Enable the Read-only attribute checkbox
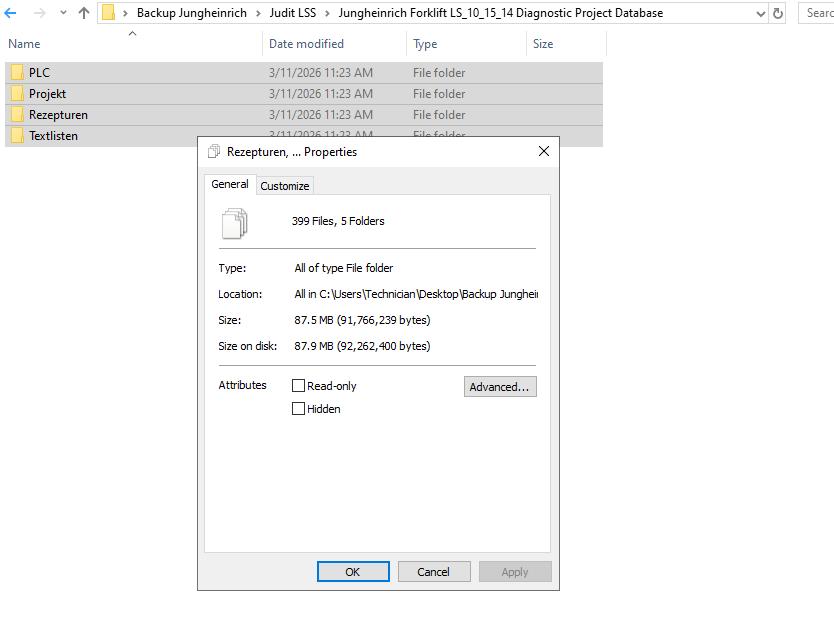The image size is (834, 635). (x=298, y=385)
